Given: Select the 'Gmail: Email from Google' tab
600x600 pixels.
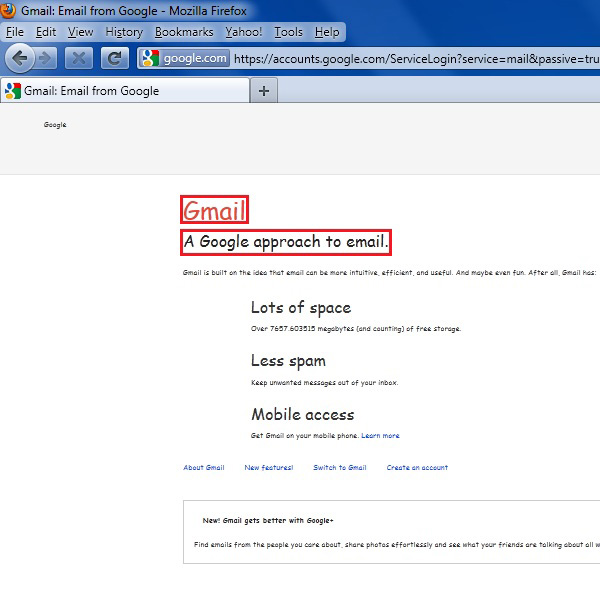Looking at the screenshot, I should click(x=125, y=91).
